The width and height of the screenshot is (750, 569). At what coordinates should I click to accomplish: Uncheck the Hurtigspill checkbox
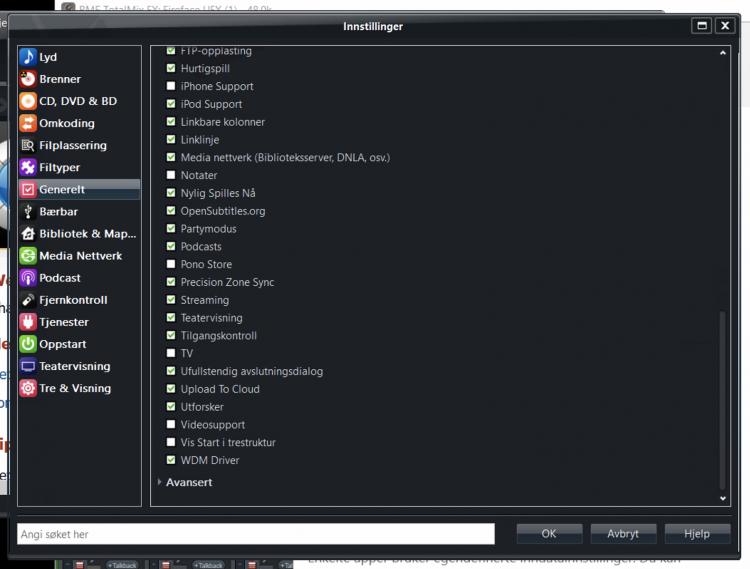[x=171, y=68]
